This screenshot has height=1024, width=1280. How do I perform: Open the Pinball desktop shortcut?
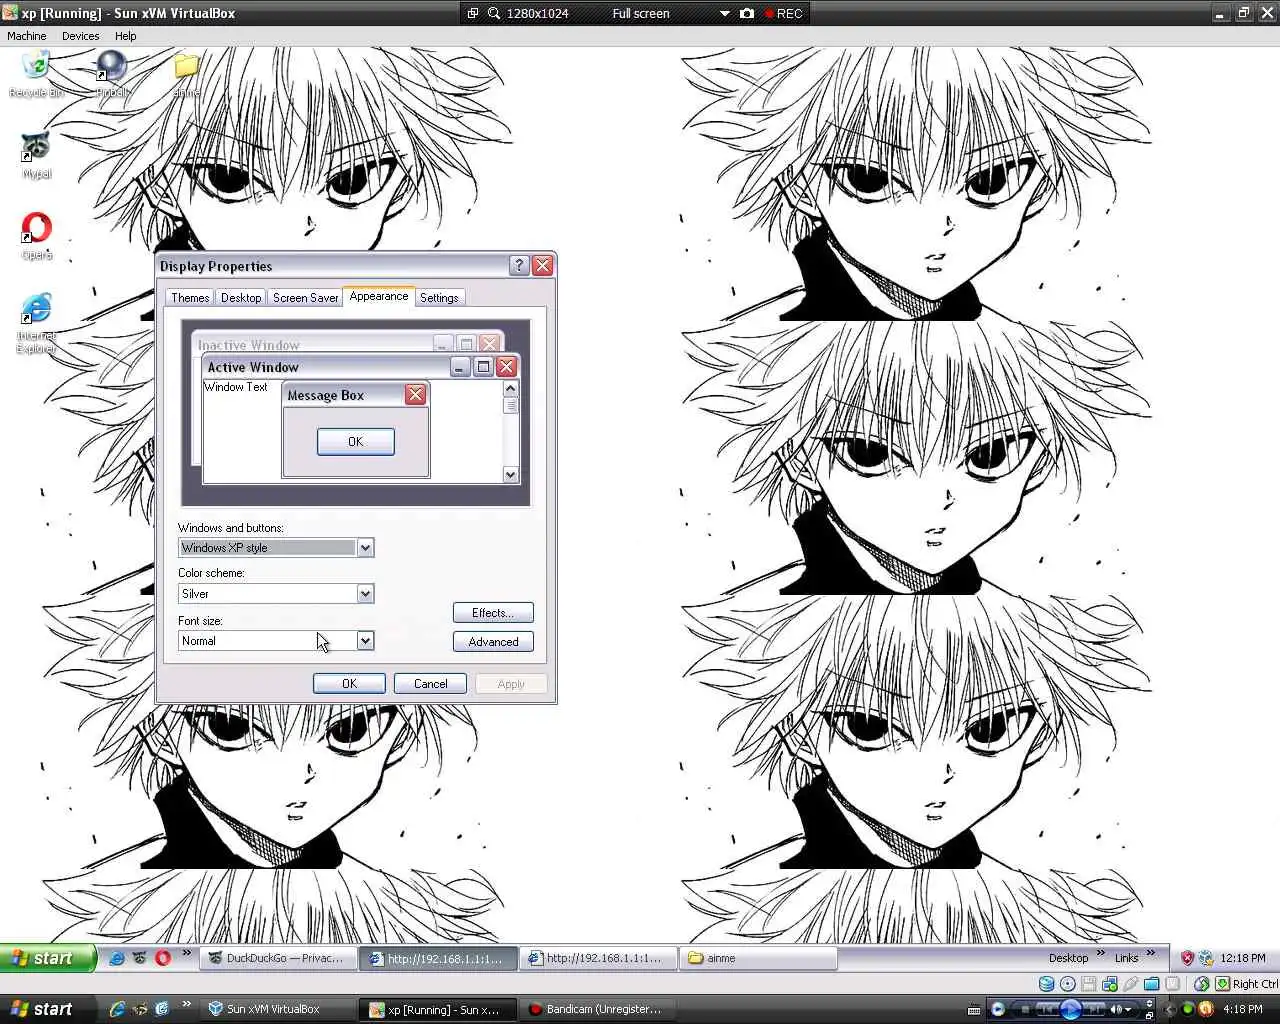112,74
